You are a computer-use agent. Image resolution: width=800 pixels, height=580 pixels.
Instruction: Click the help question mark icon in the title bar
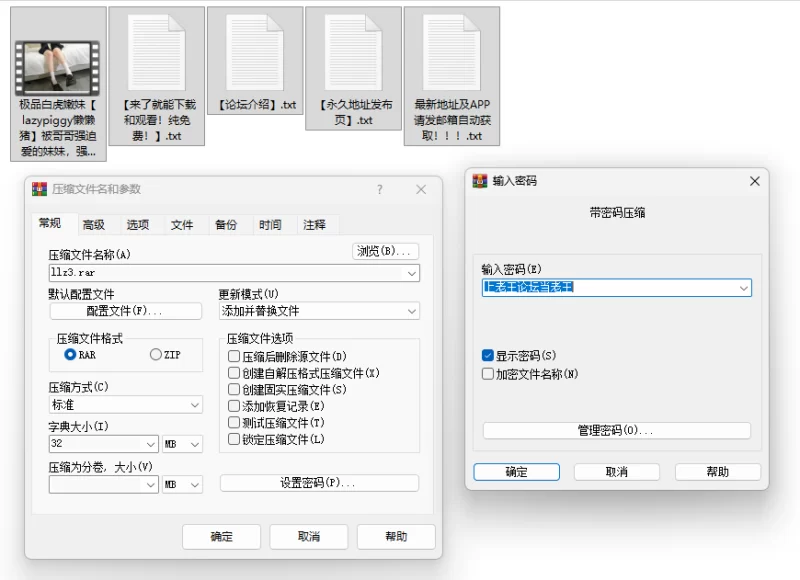click(x=378, y=188)
